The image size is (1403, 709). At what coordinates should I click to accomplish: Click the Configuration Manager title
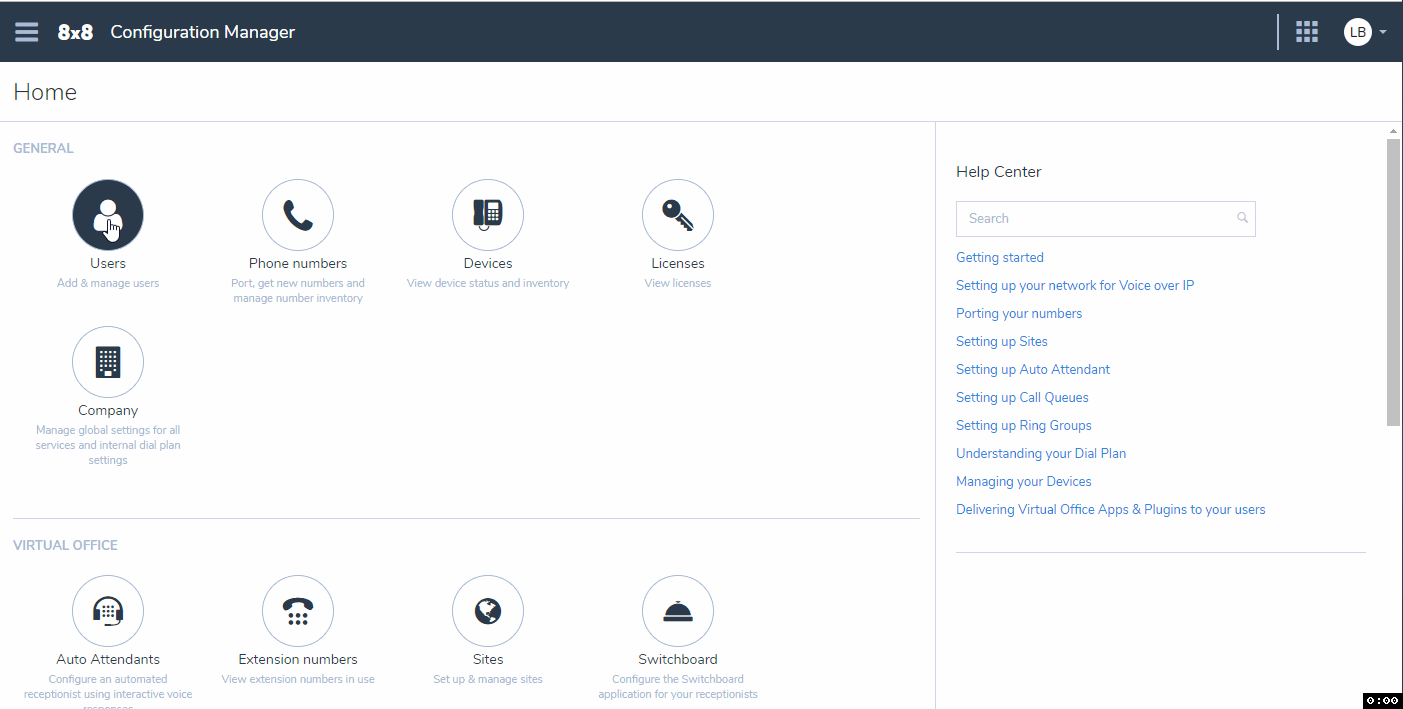click(202, 32)
